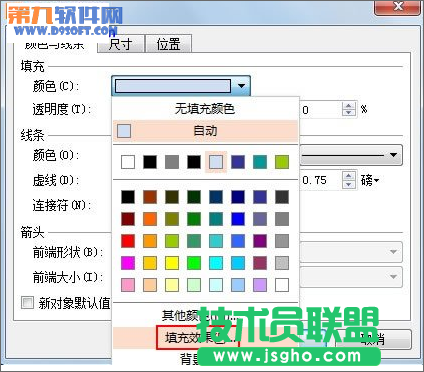Viewport: 424px width, 372px height.
Task: Select the pale green swatch in bottom row
Action: 194,285
